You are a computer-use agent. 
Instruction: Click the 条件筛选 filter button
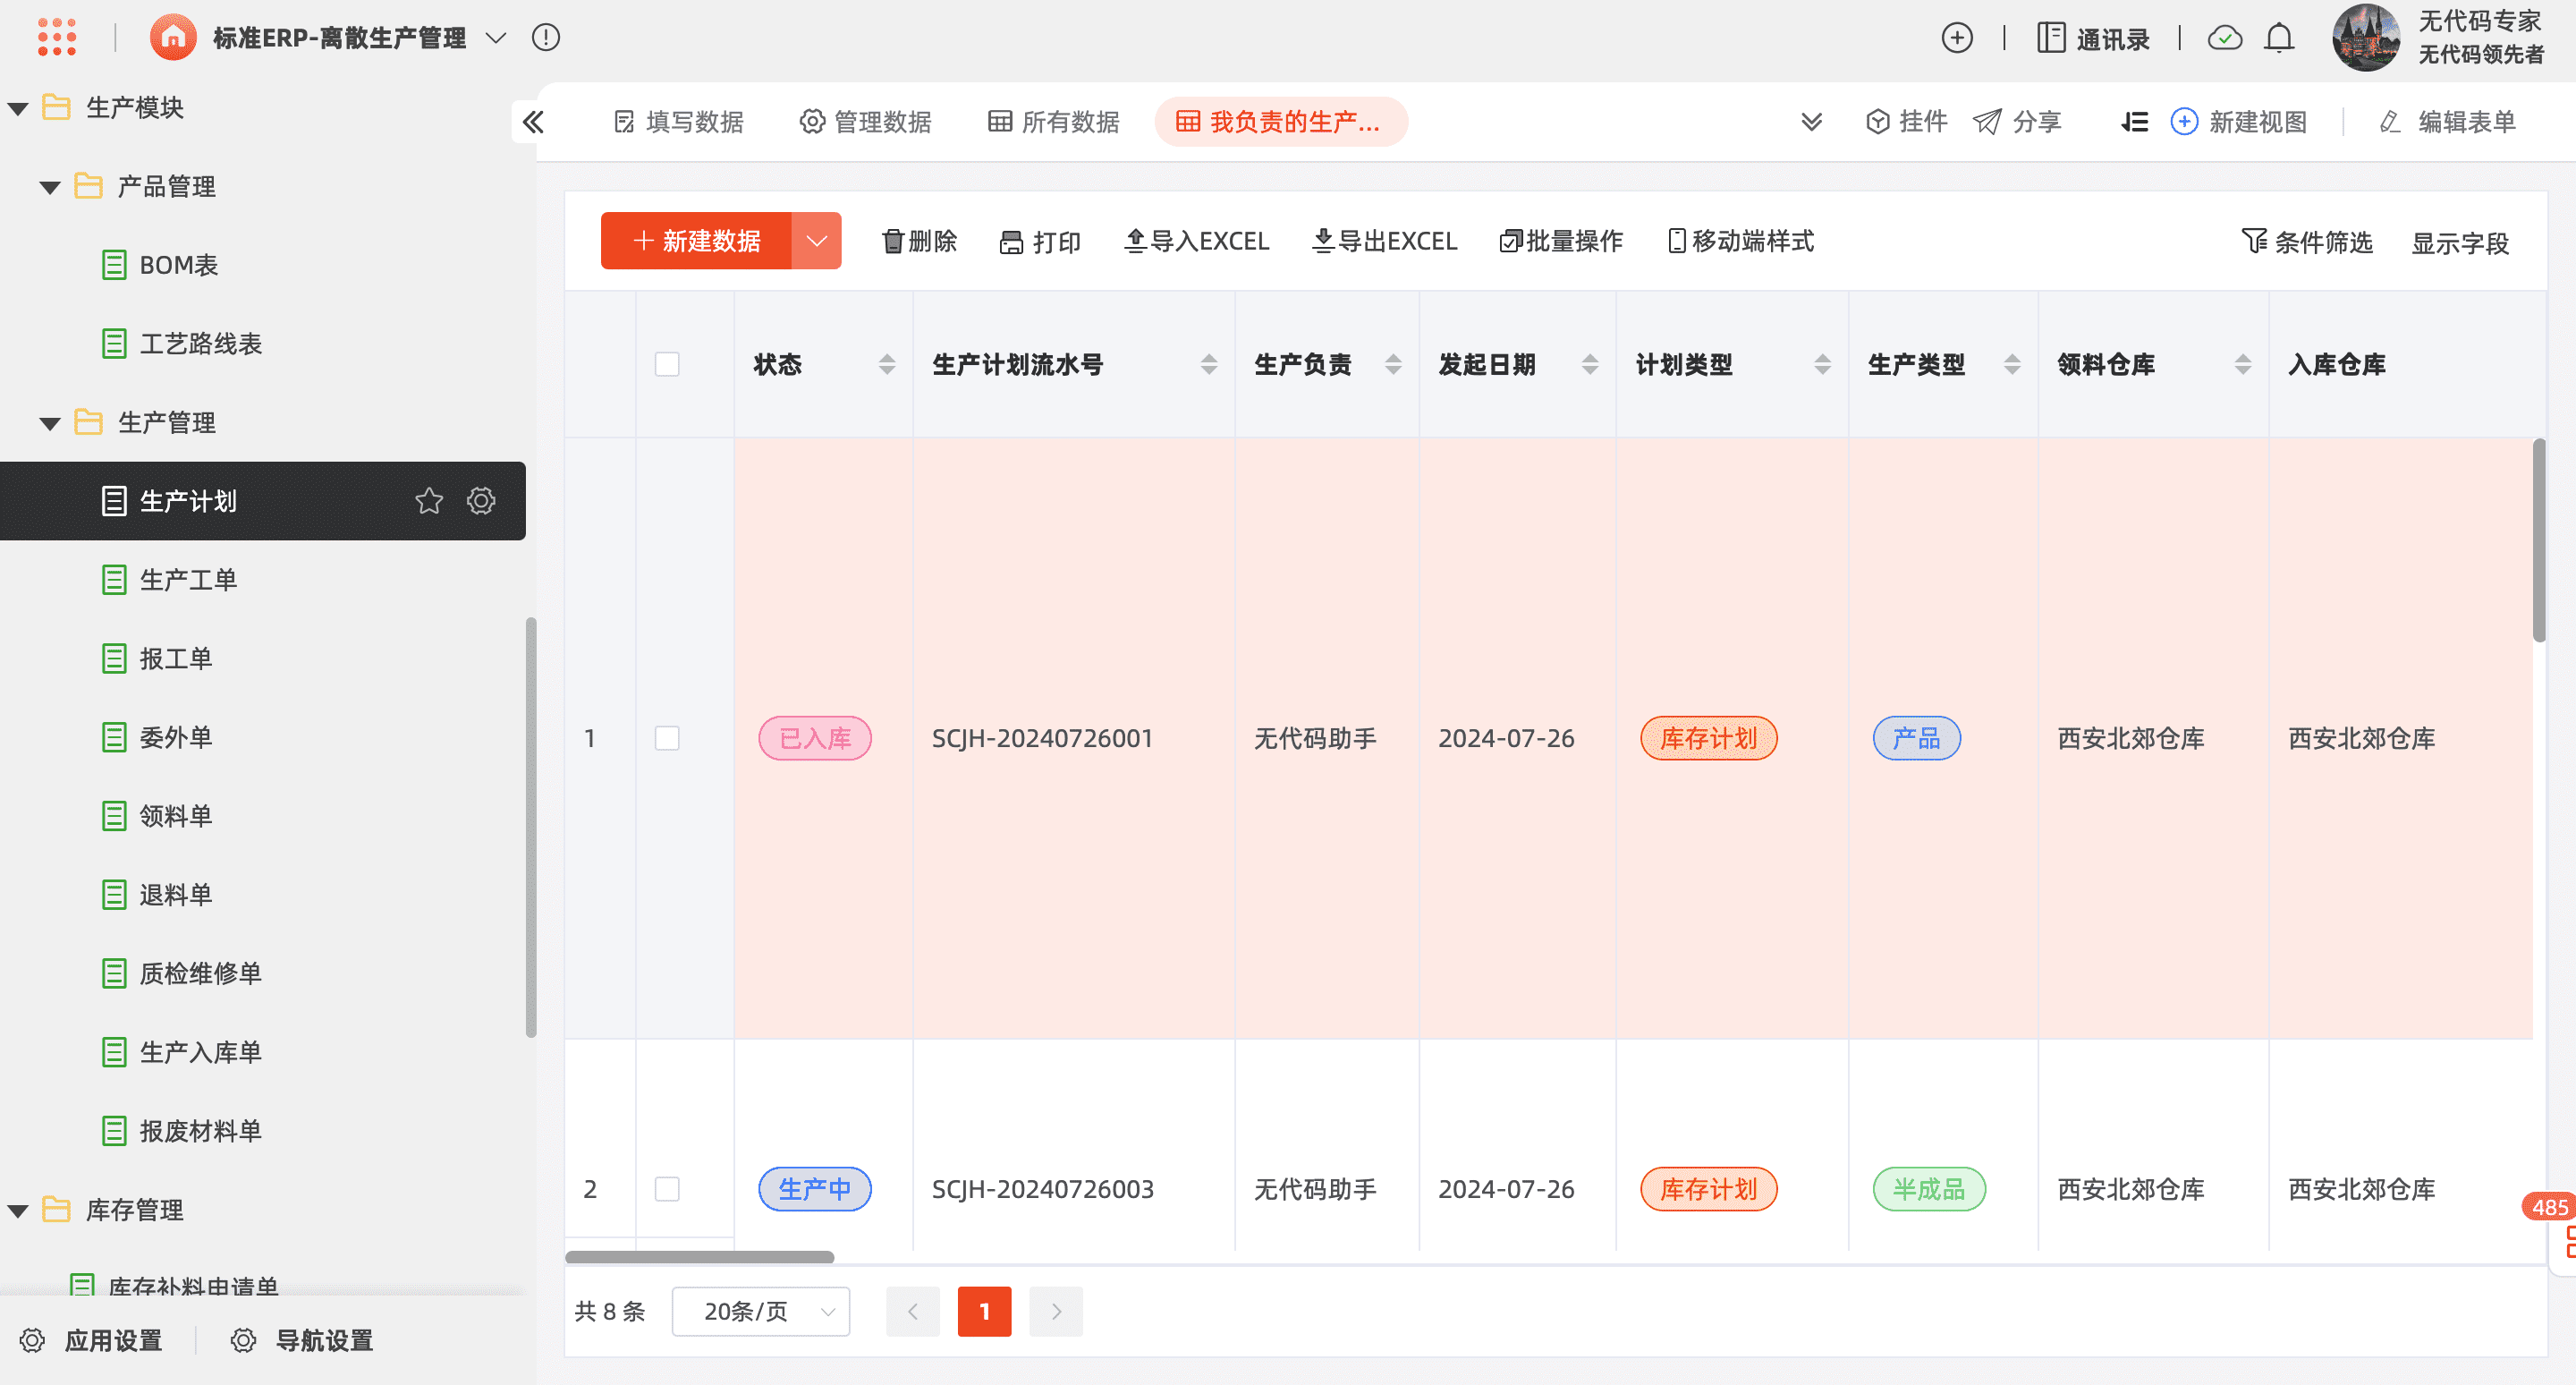click(x=2306, y=242)
